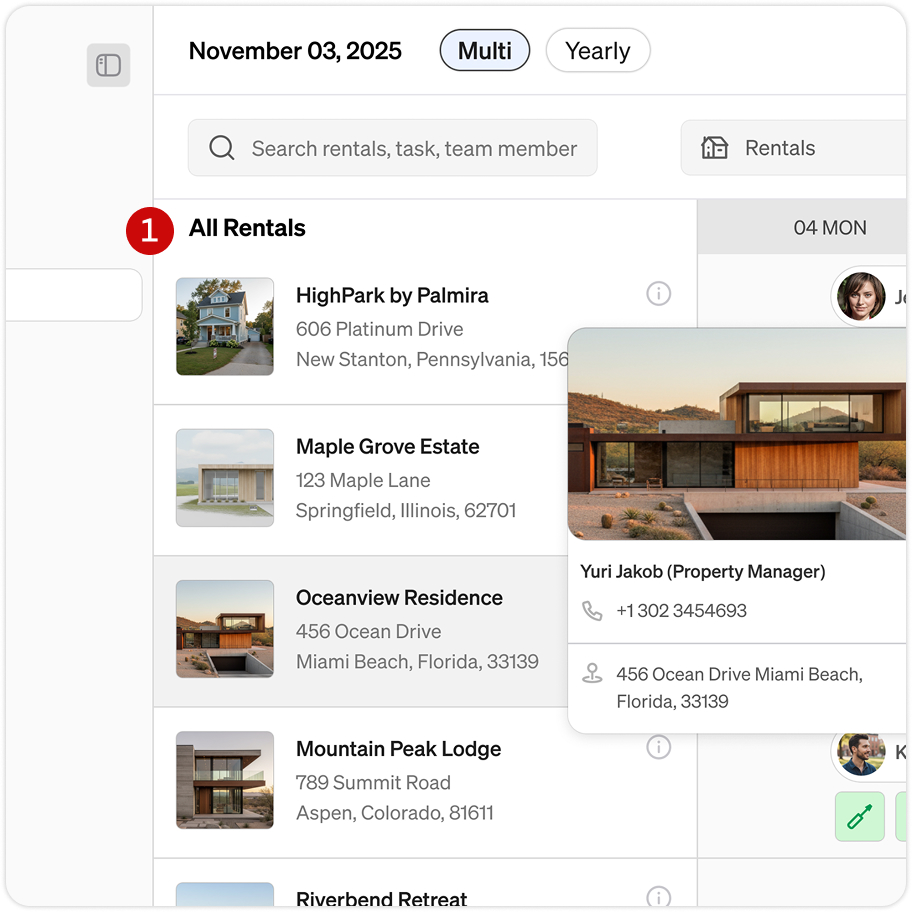Click the search magnifier icon
The image size is (912, 912).
pyautogui.click(x=222, y=148)
